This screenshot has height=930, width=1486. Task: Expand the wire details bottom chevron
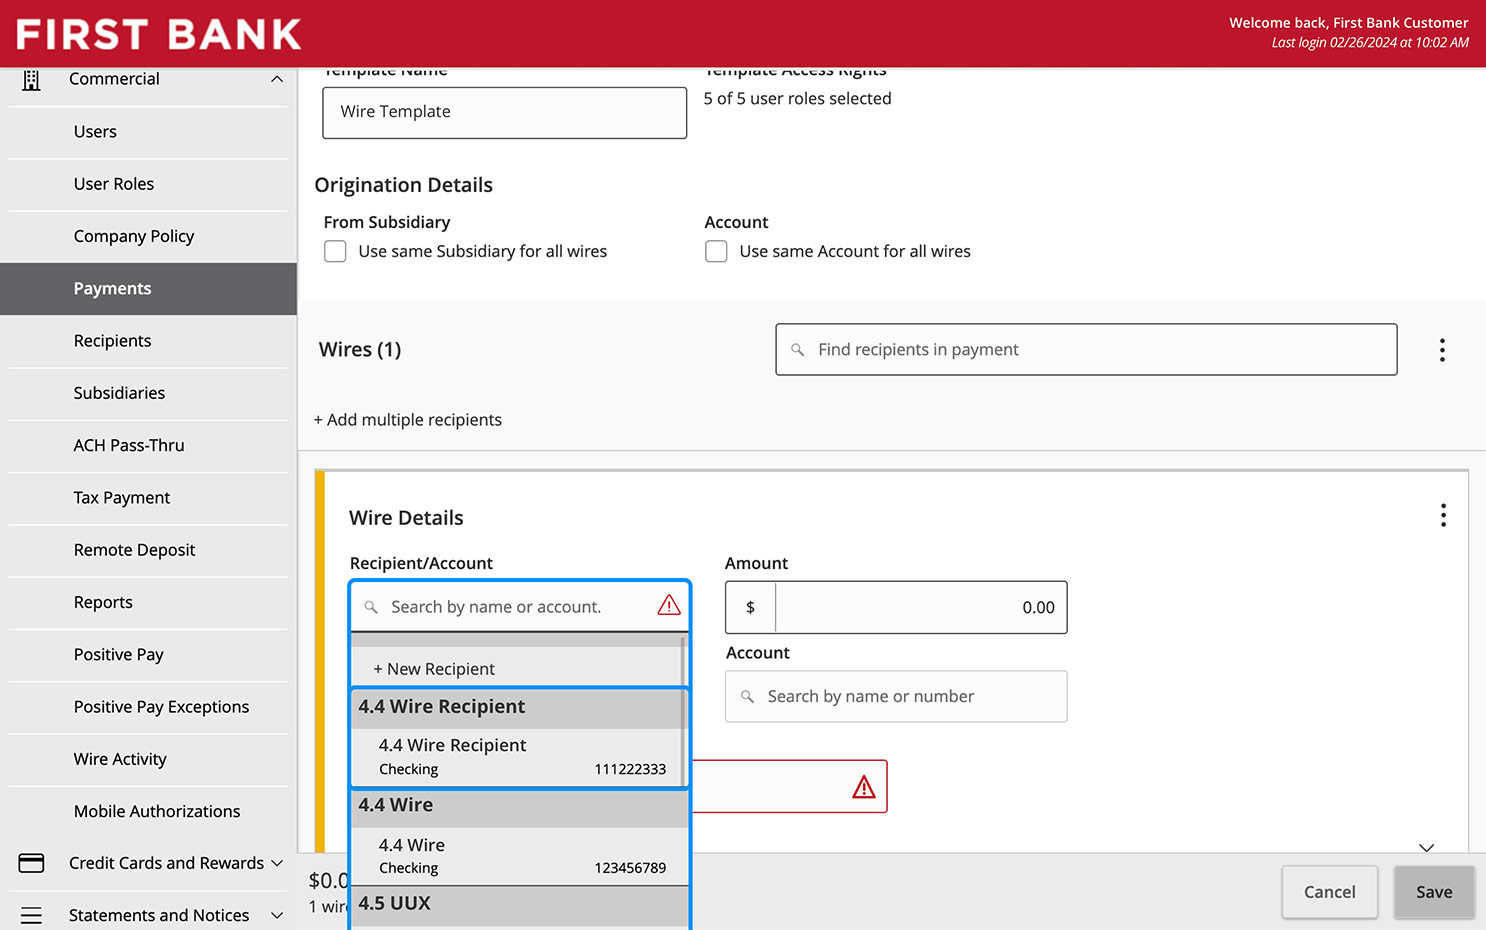coord(1427,847)
